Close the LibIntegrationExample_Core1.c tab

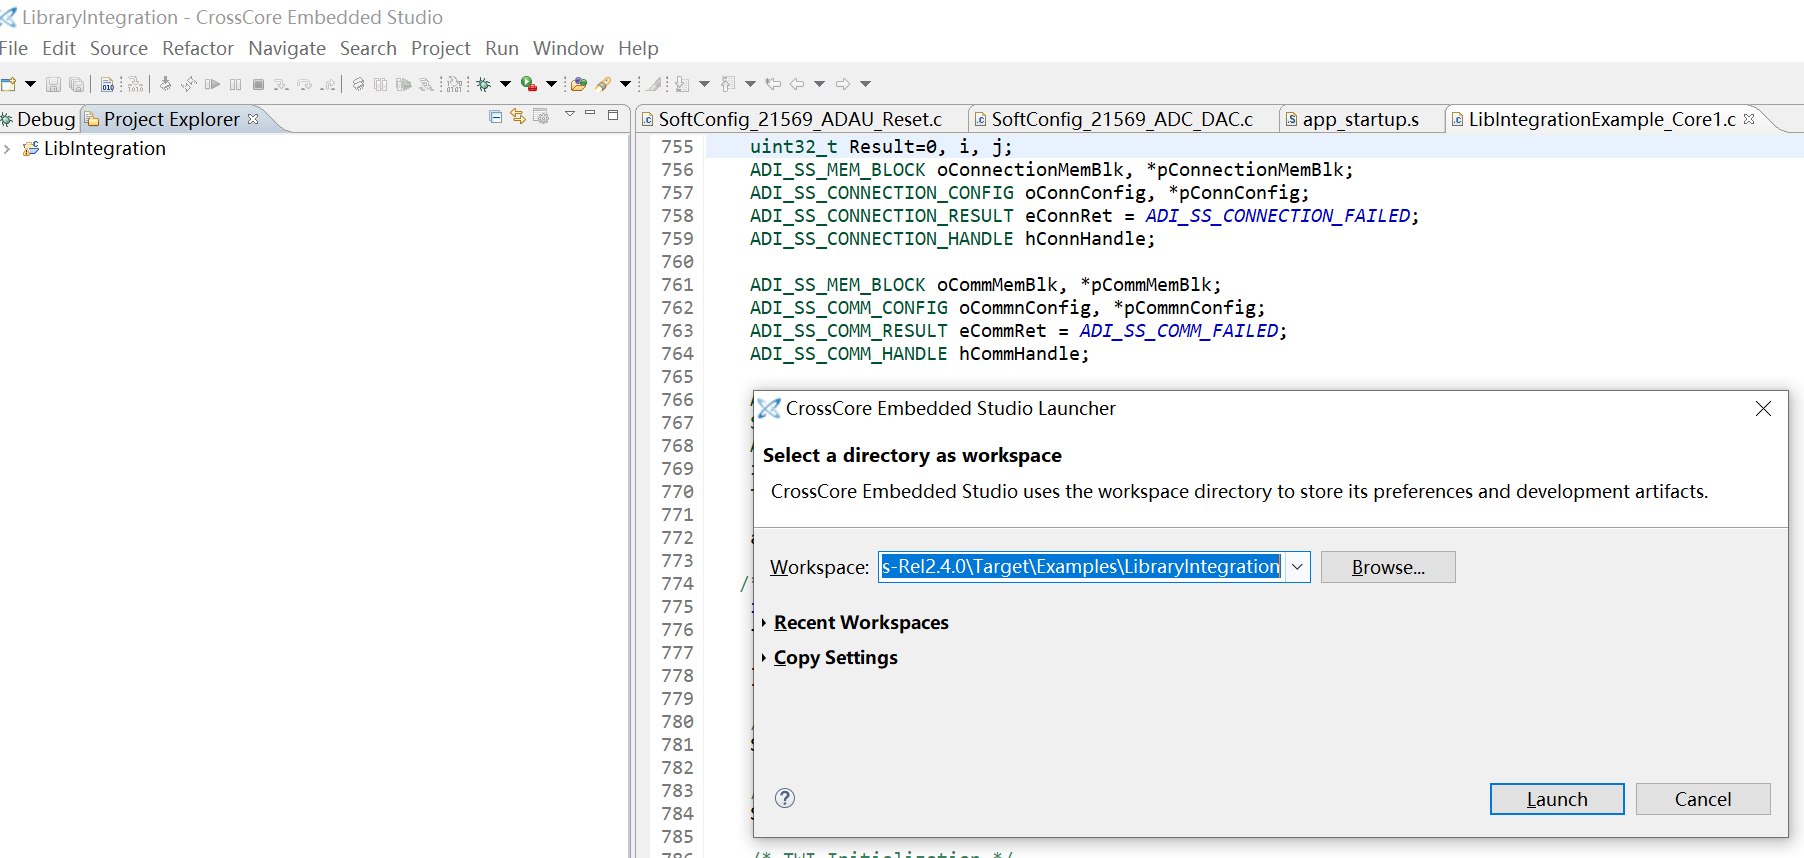(1749, 118)
